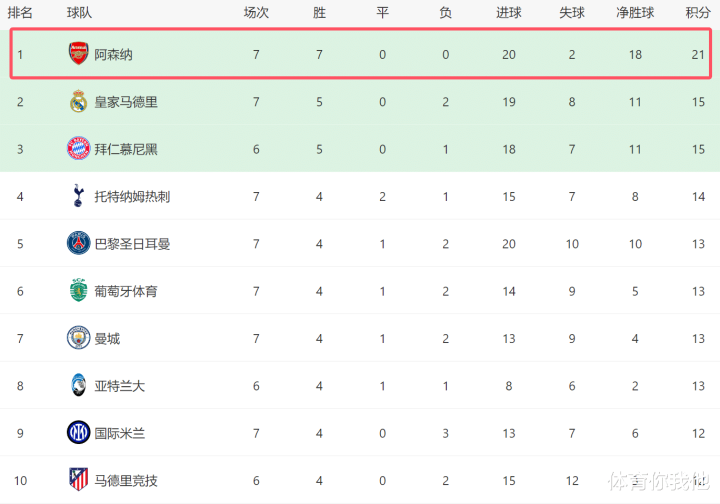Click the Arsenal club crest icon
Screen dimensions: 720x504
[78, 54]
